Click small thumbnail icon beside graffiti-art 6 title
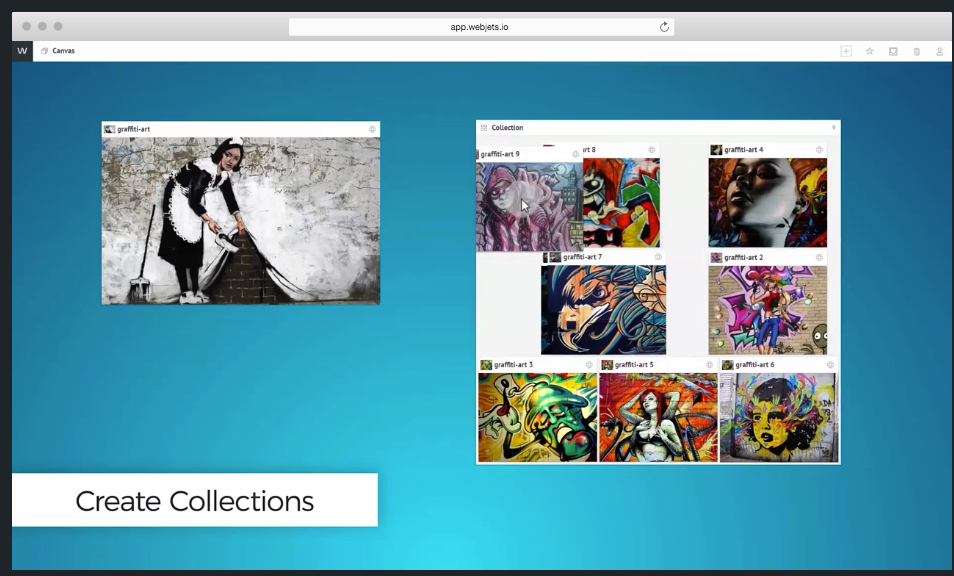 tap(727, 365)
